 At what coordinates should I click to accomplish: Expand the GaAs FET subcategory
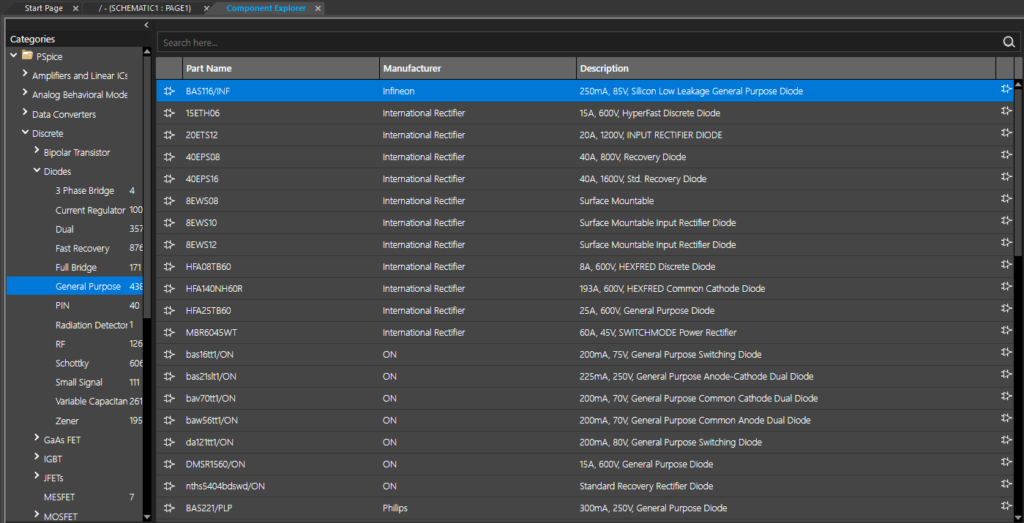[37, 439]
